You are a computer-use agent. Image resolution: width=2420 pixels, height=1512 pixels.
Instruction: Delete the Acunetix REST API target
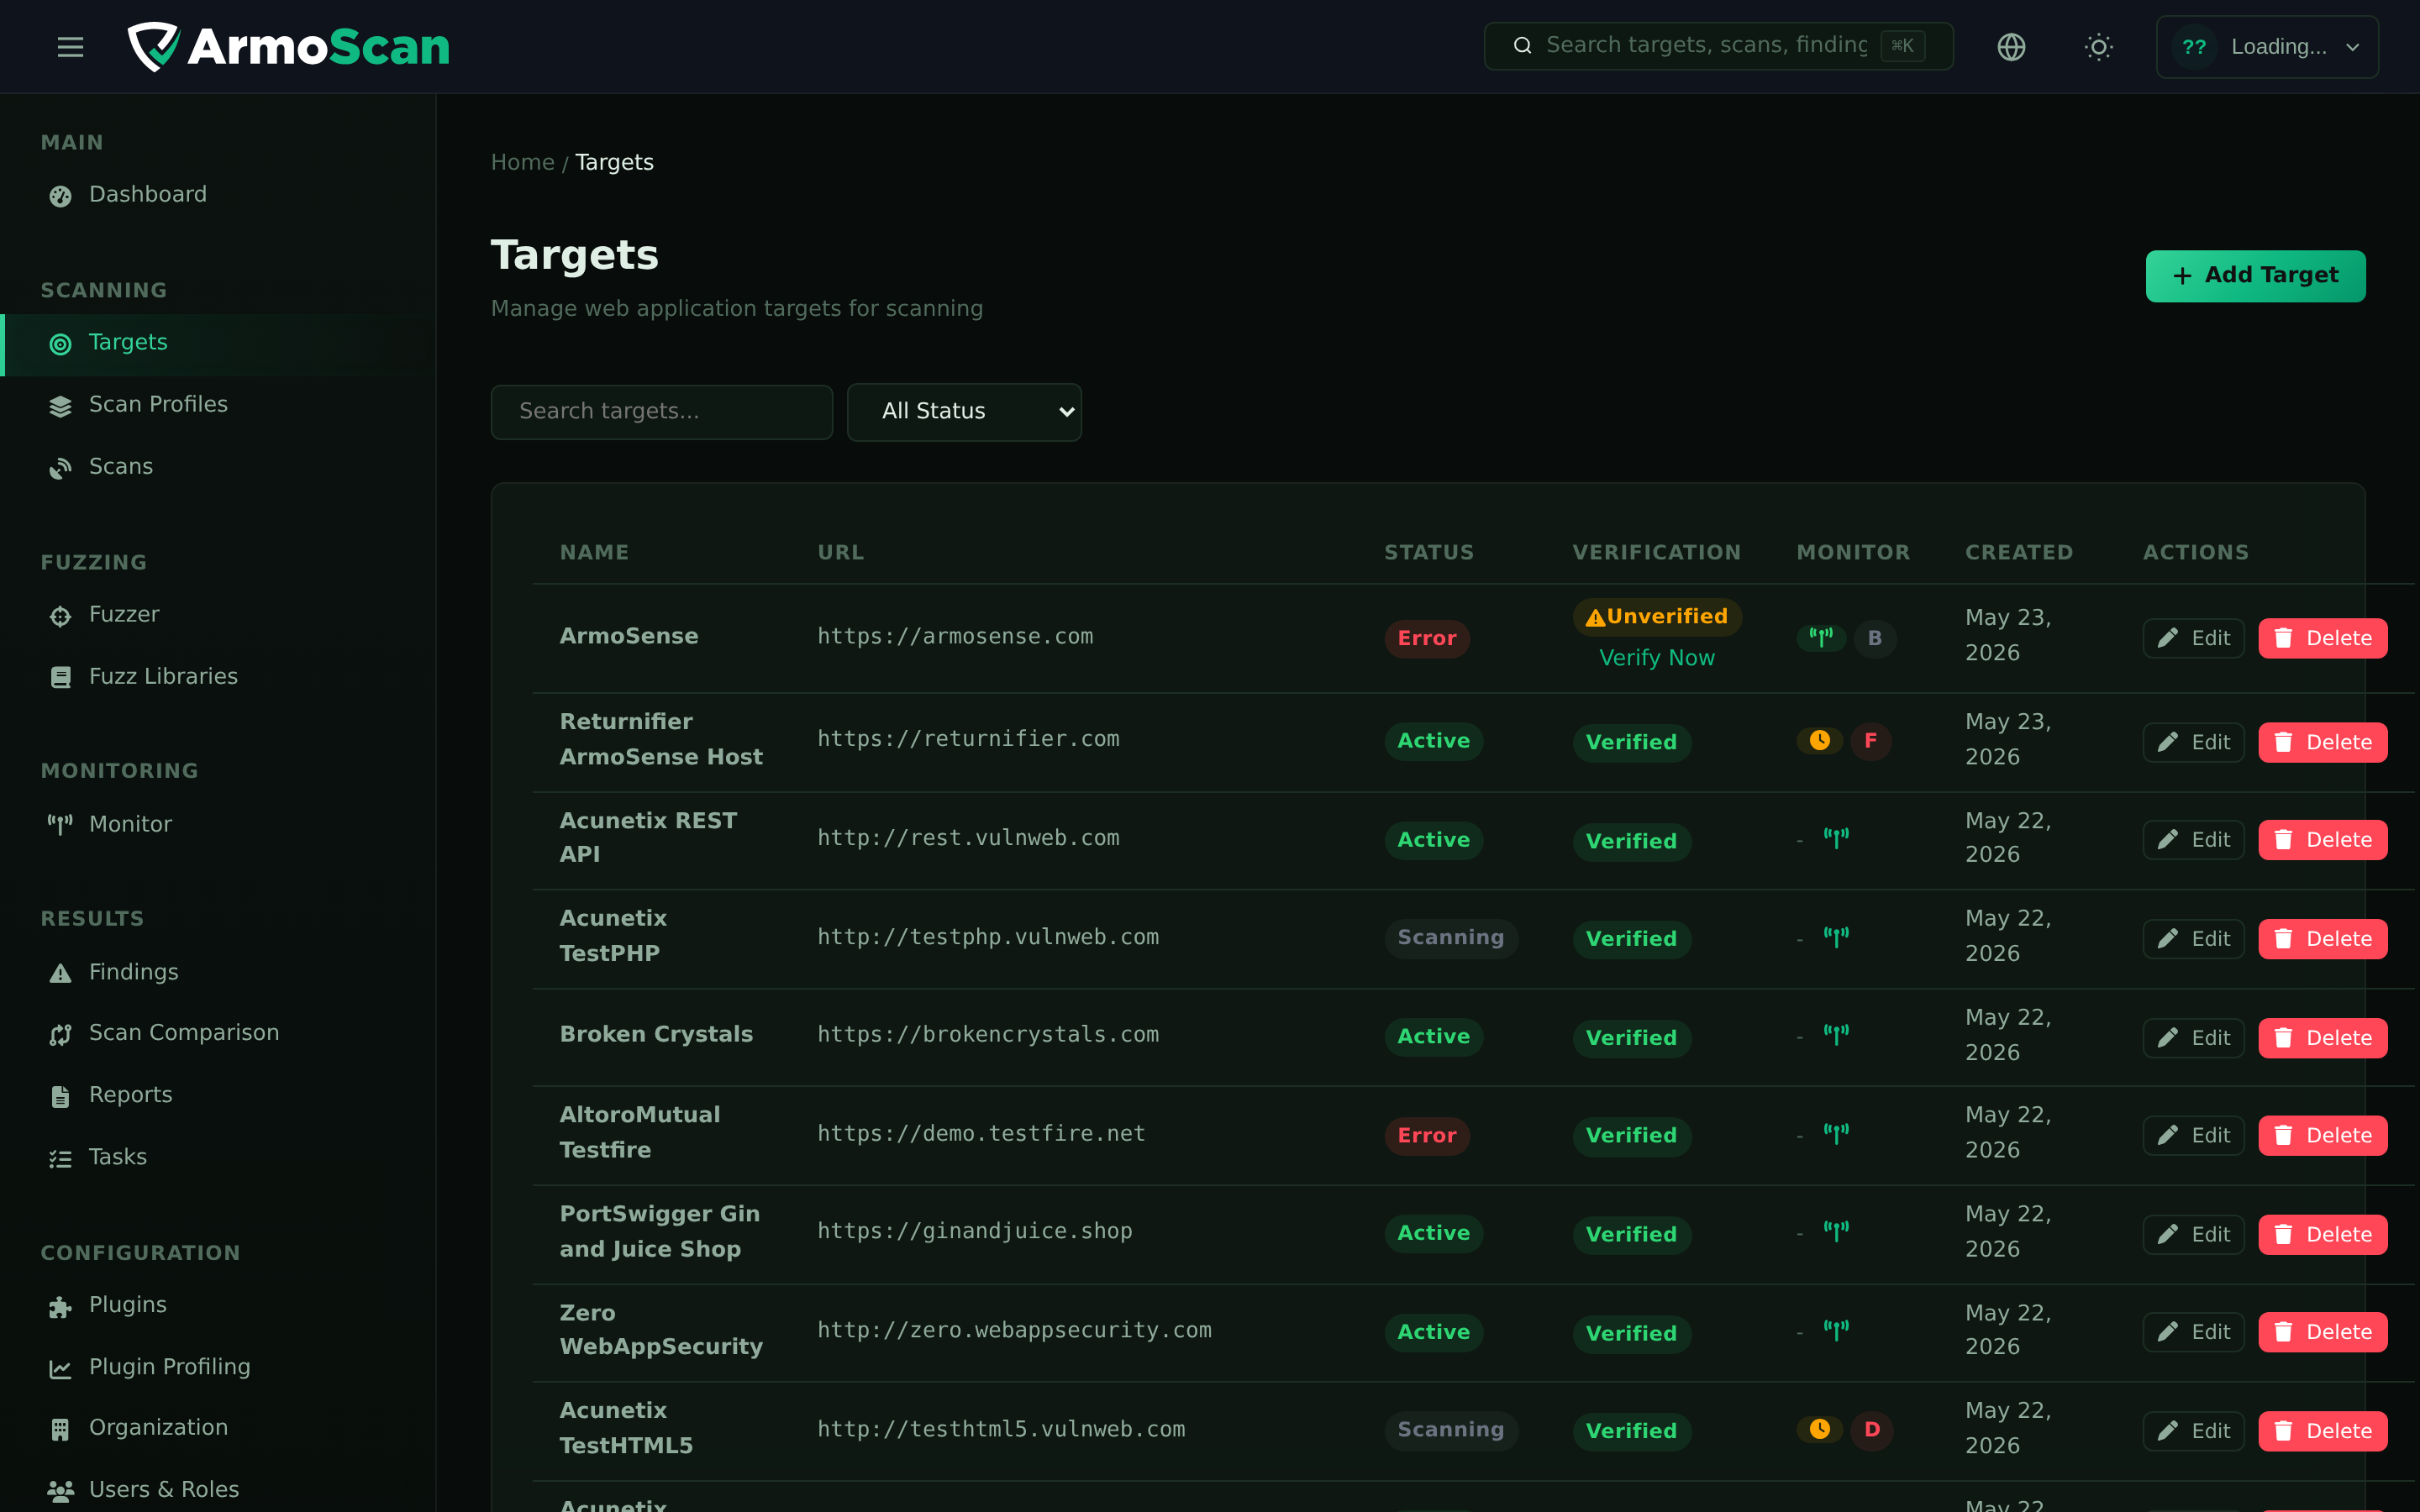(x=2322, y=840)
